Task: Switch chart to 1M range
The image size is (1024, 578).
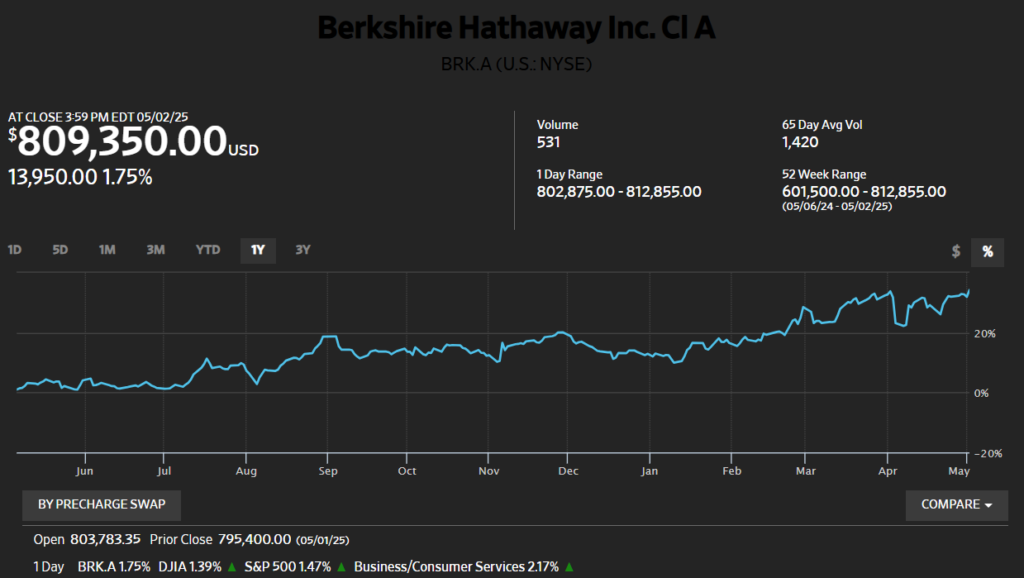Action: click(107, 250)
